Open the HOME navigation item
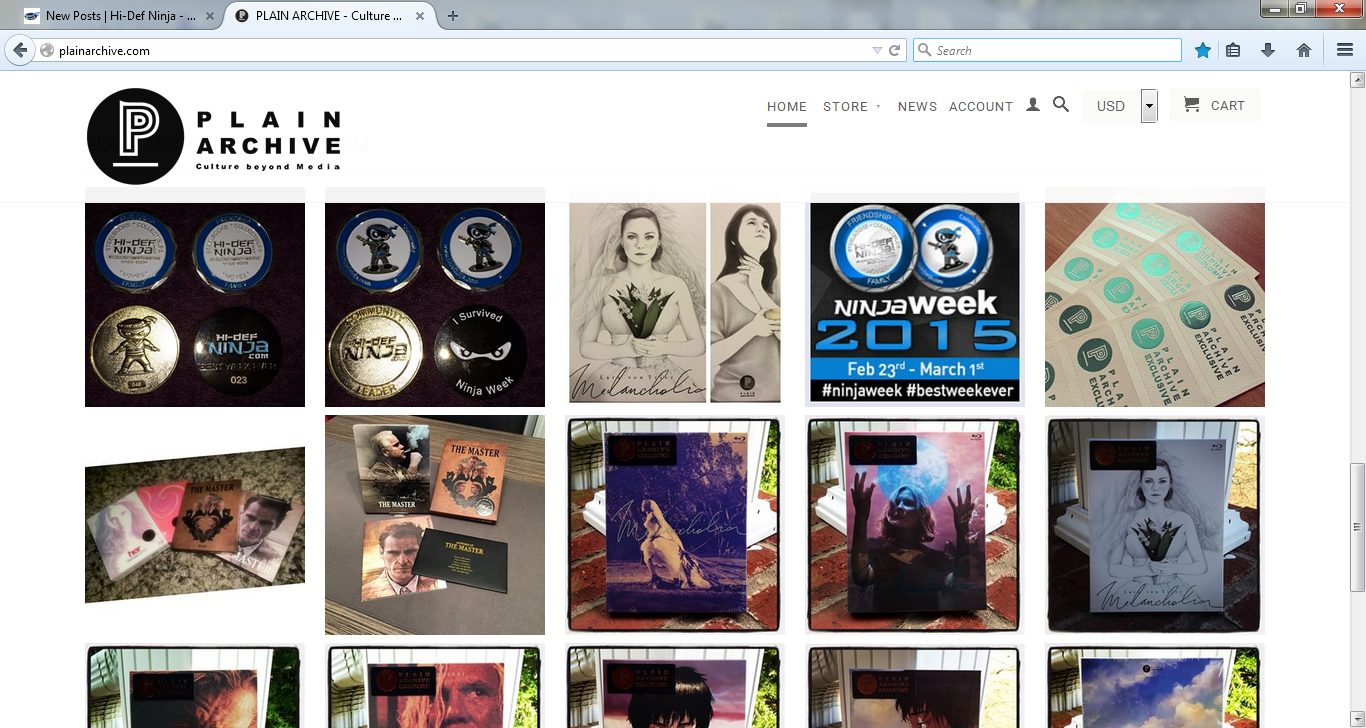This screenshot has height=728, width=1366. [787, 106]
